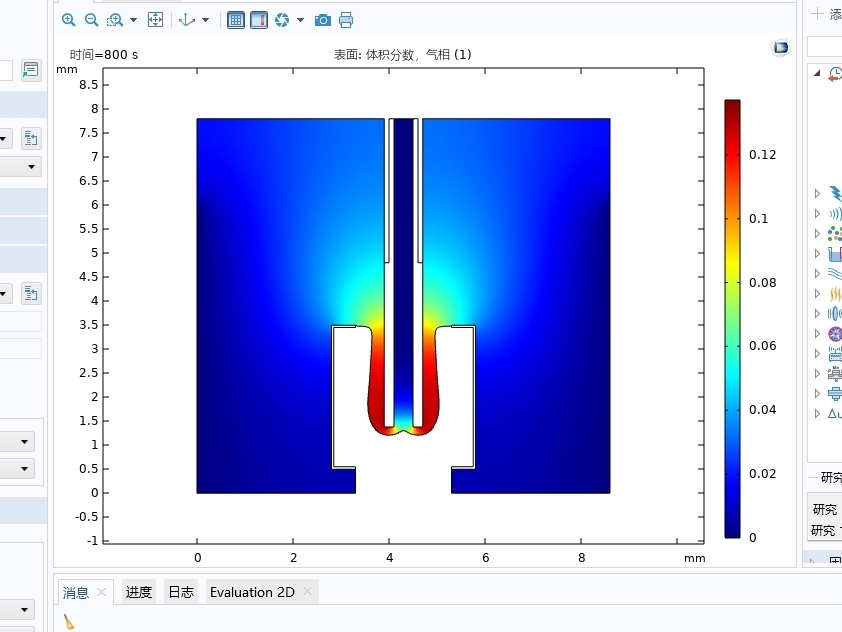The height and width of the screenshot is (632, 842).
Task: Click the plus add icon in right panel
Action: 817,14
